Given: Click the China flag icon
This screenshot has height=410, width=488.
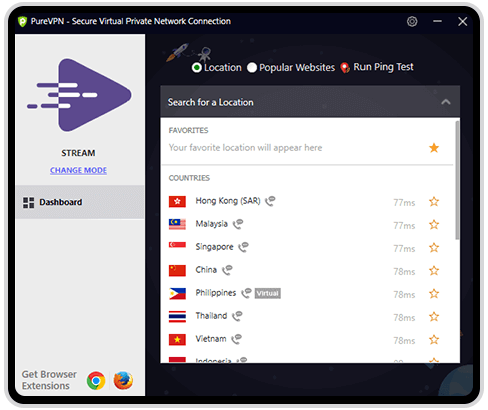Looking at the screenshot, I should (177, 271).
